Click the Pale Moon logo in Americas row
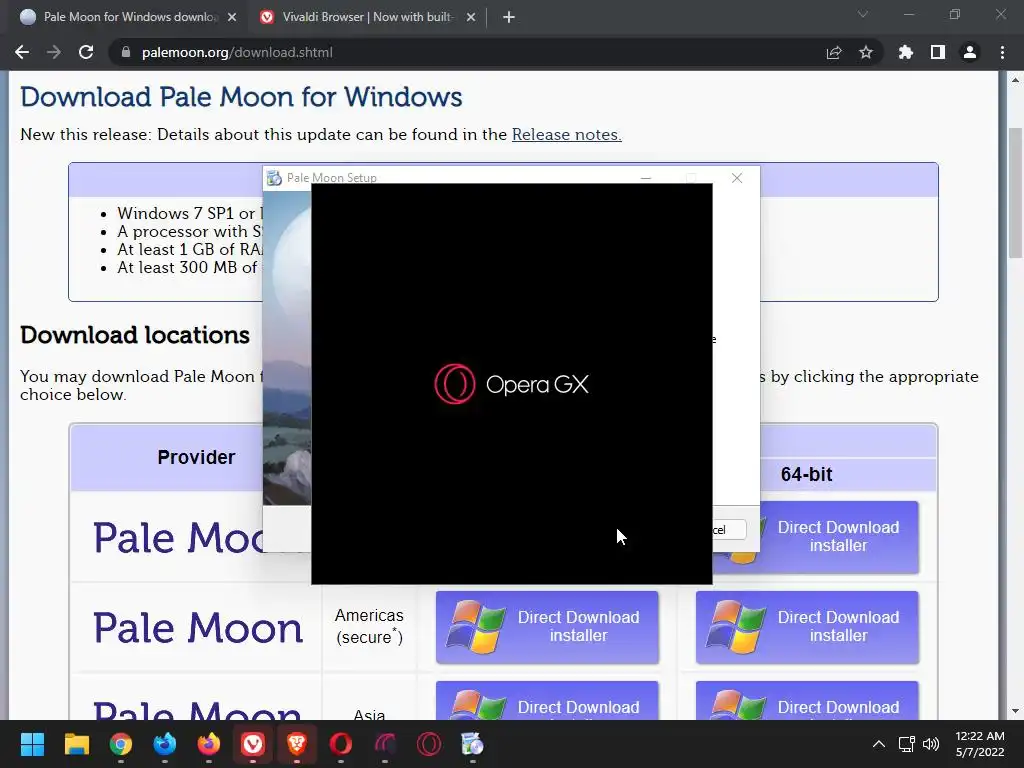Image resolution: width=1024 pixels, height=768 pixels. [198, 628]
